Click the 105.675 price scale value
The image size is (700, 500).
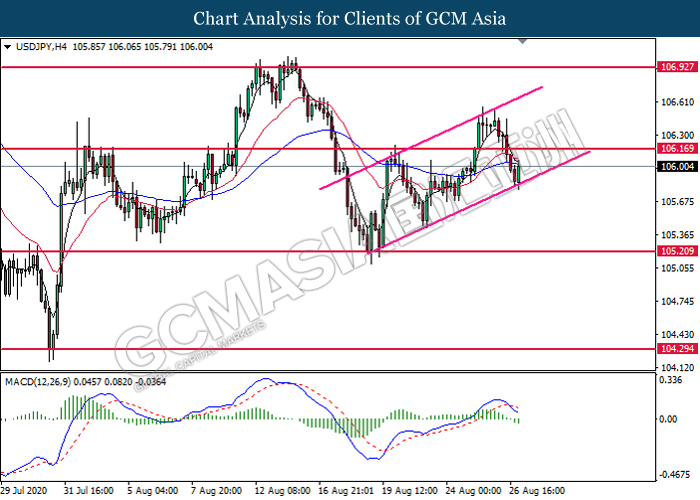tap(677, 202)
